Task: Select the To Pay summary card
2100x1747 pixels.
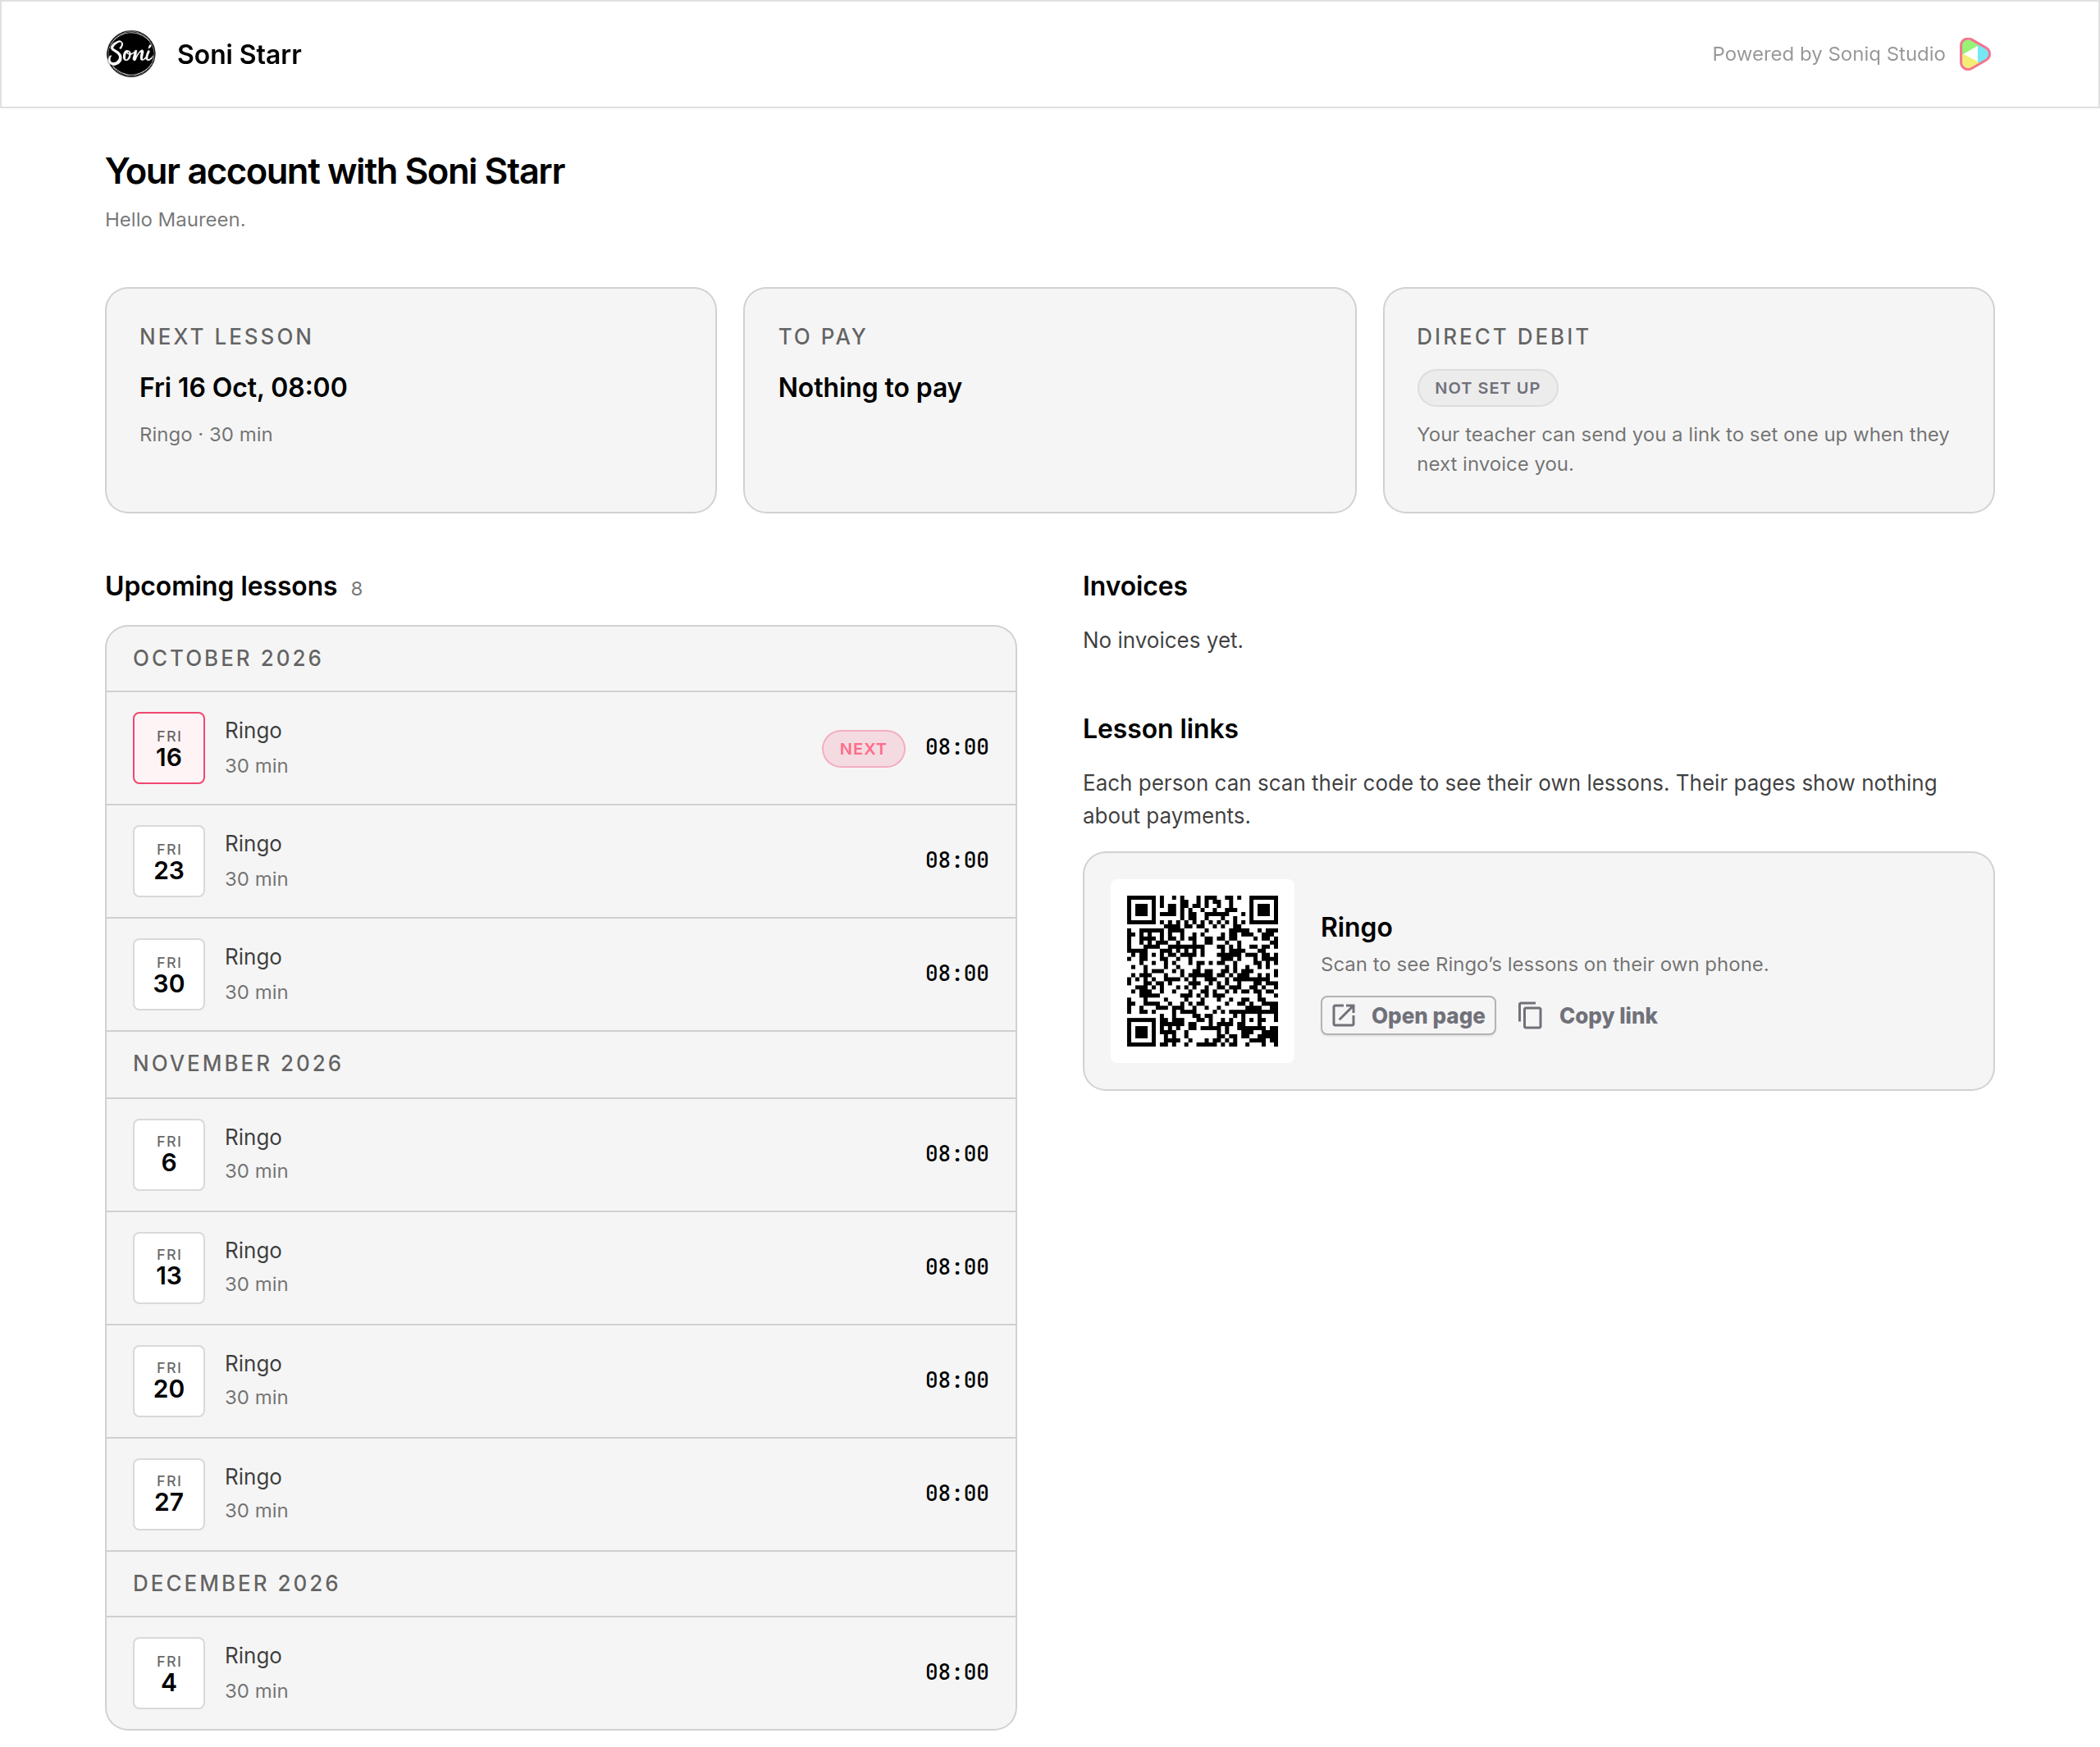Action: click(x=1050, y=400)
